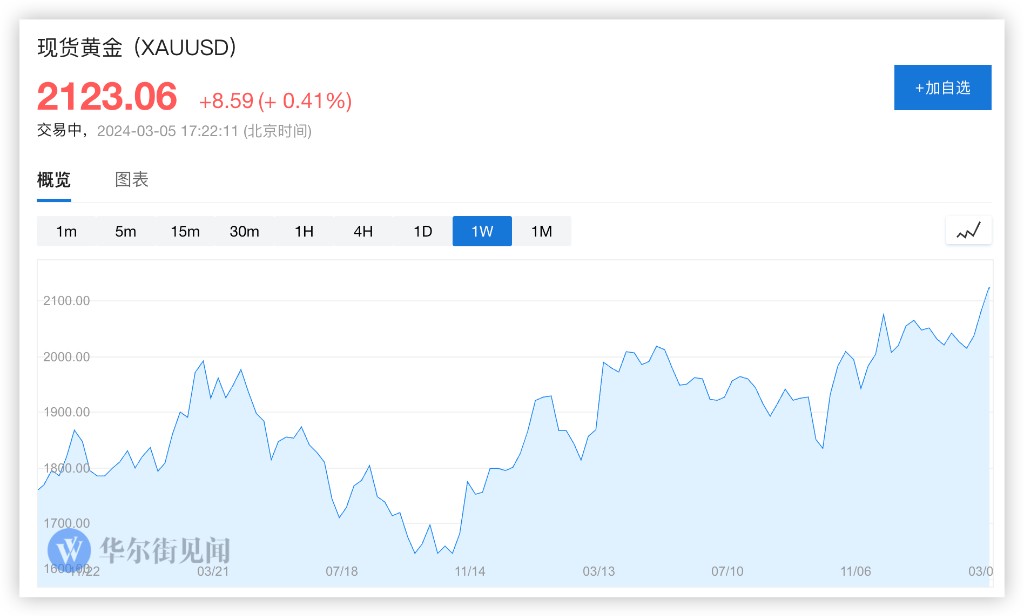
Task: Click the 华尔街见闻 W logo watermark
Action: point(70,548)
